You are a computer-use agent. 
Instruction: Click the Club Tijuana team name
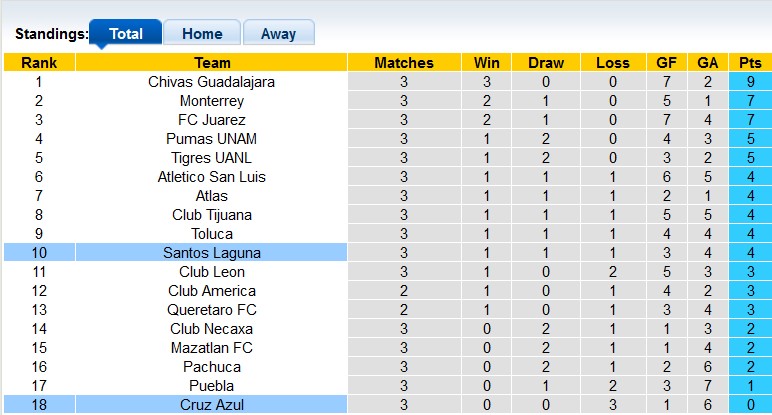point(212,215)
